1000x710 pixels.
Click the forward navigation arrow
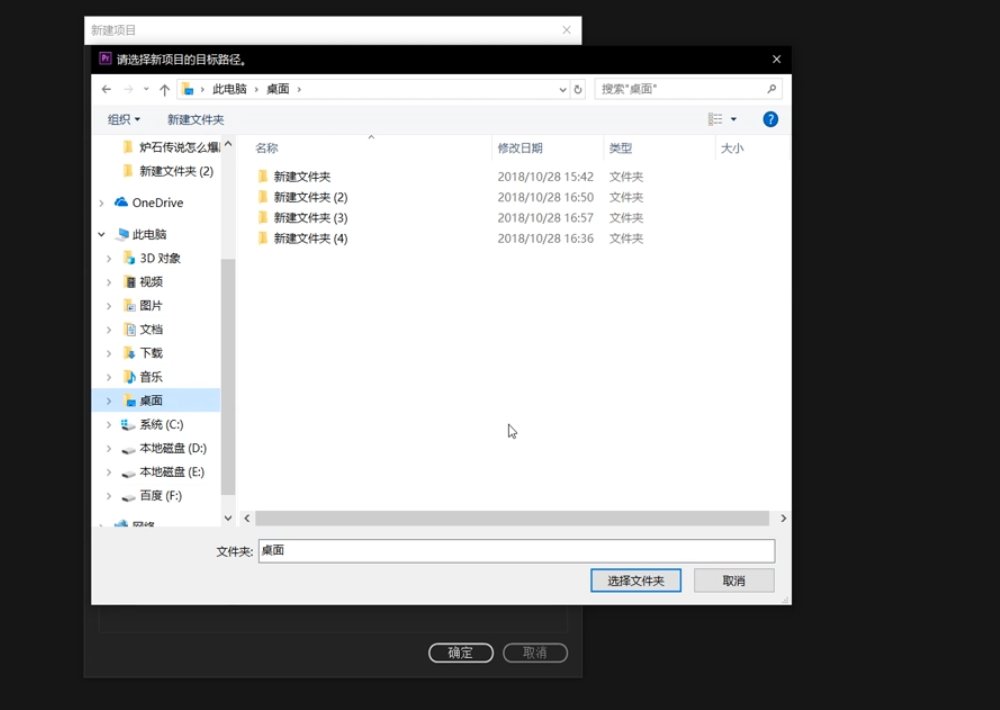pos(128,89)
